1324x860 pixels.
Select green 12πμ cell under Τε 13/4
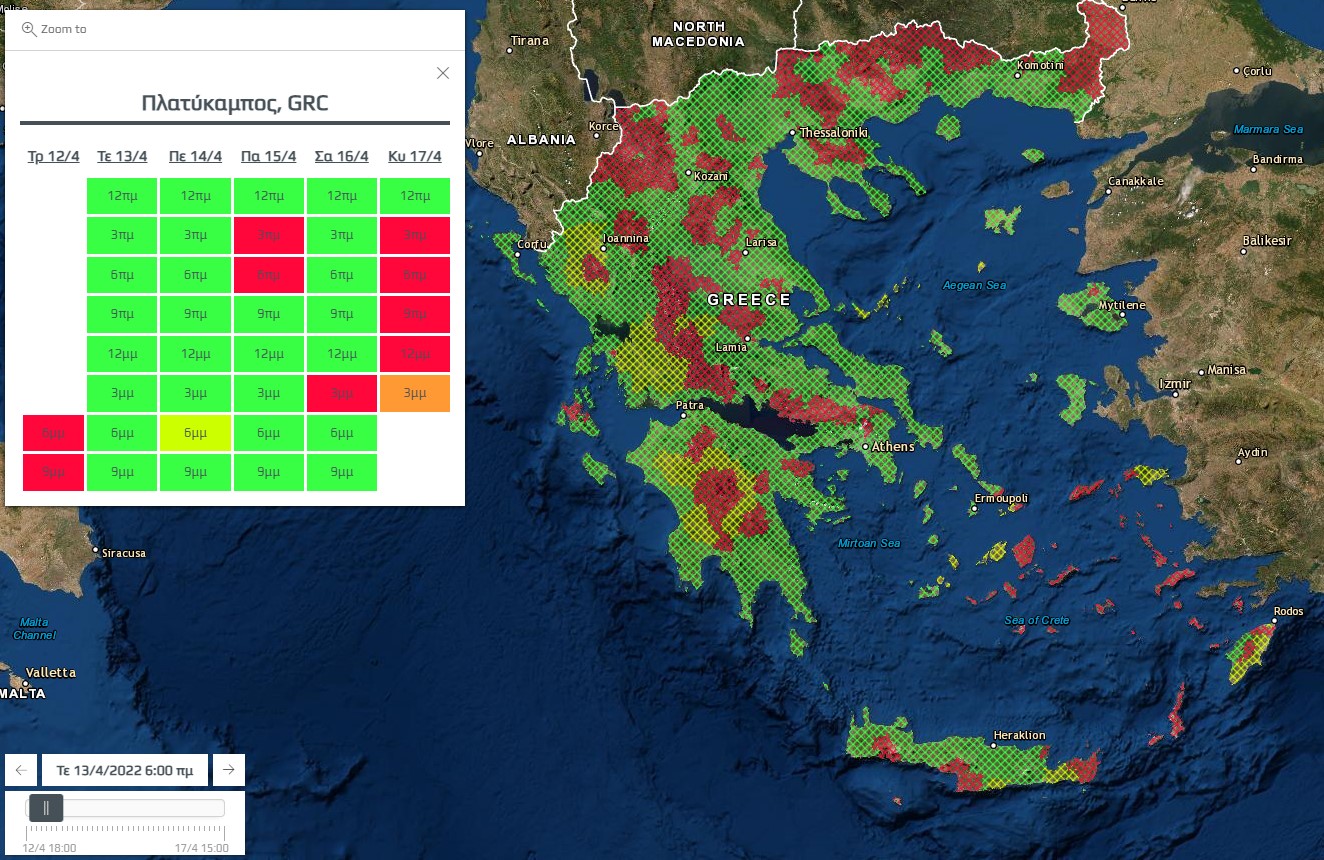(122, 196)
